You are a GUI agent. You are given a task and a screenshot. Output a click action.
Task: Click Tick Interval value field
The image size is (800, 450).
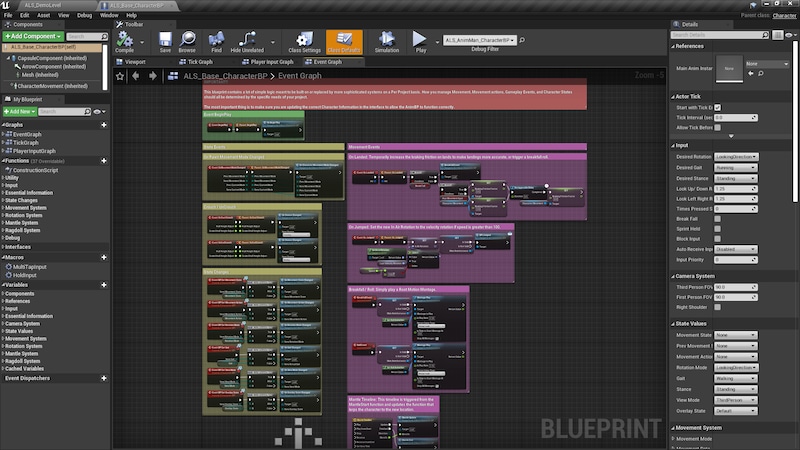point(735,118)
